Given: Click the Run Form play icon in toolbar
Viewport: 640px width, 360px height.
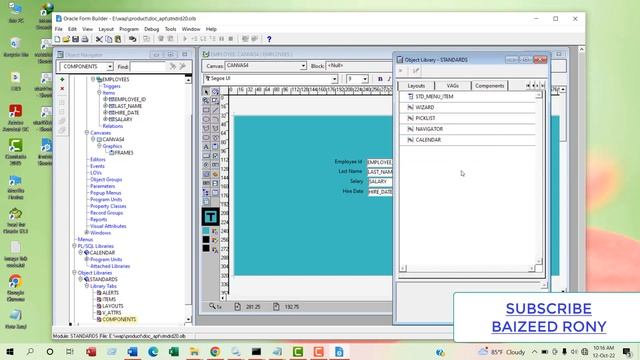Looking at the screenshot, I should [185, 39].
